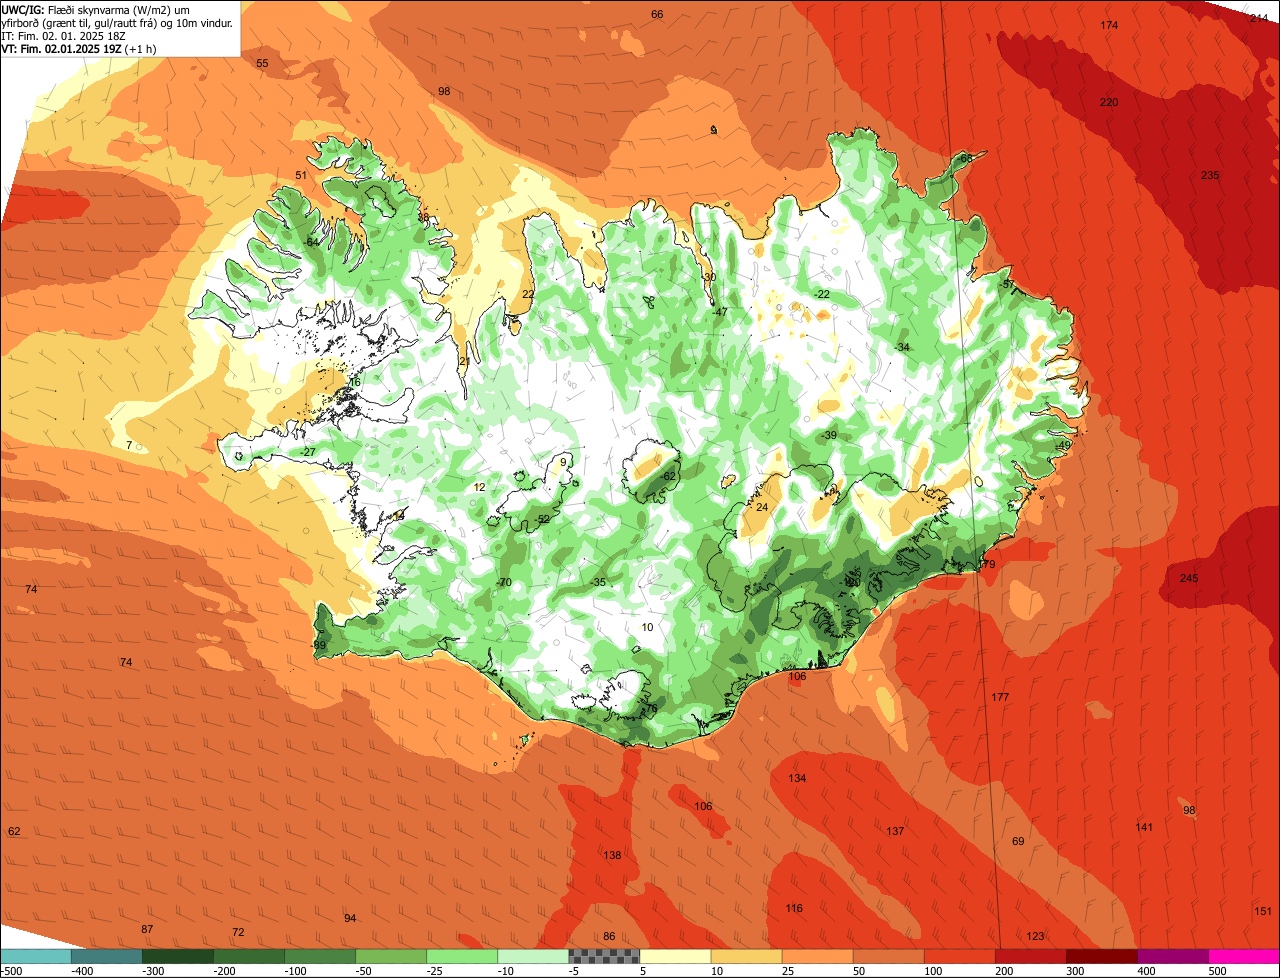Click the map value 179 on the southeast coast
The height and width of the screenshot is (978, 1280).
pyautogui.click(x=987, y=564)
